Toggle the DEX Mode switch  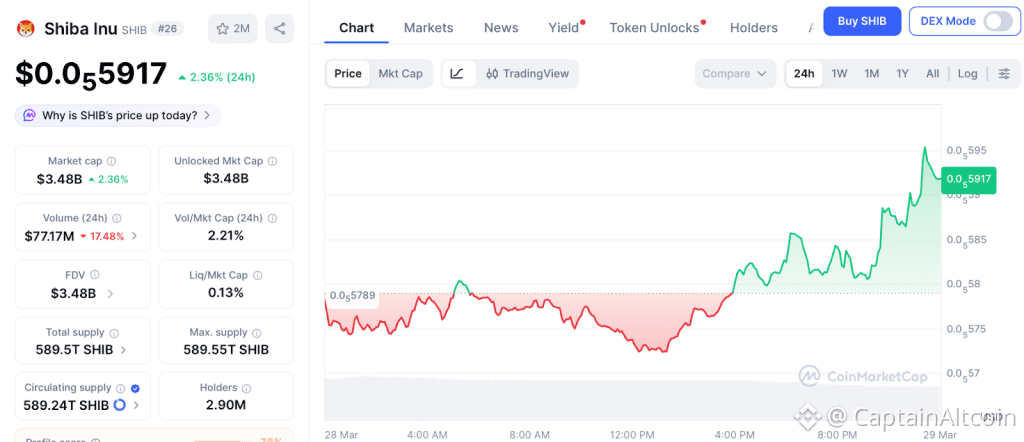point(997,21)
